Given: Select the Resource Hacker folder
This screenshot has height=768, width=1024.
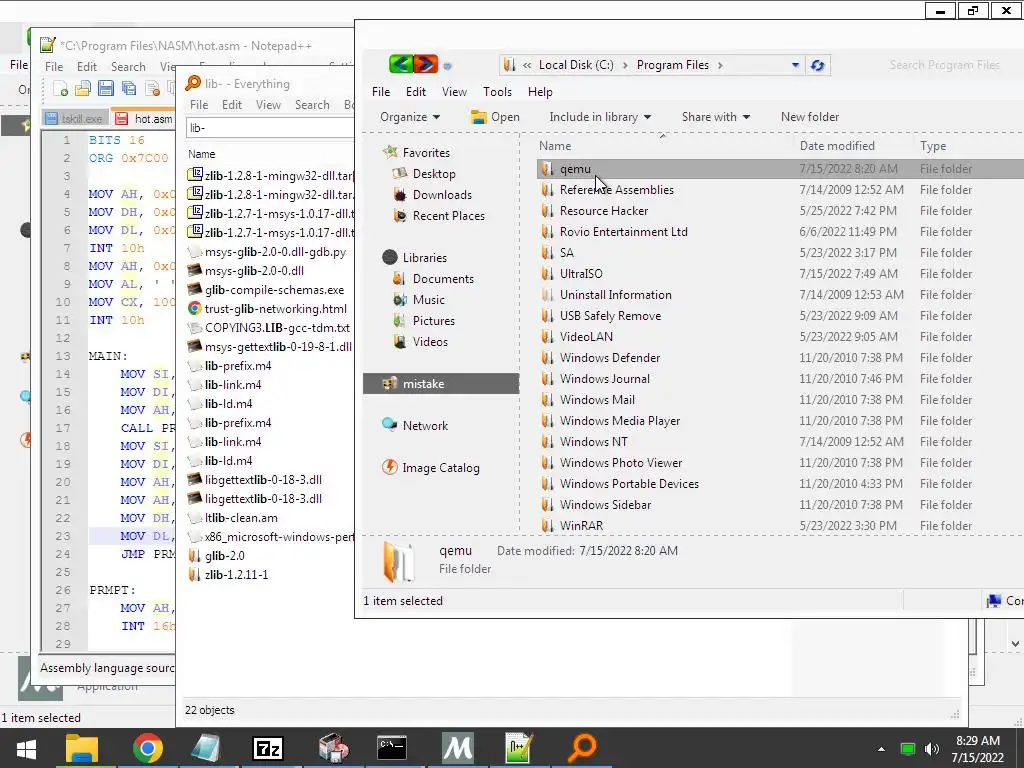Looking at the screenshot, I should click(x=603, y=211).
